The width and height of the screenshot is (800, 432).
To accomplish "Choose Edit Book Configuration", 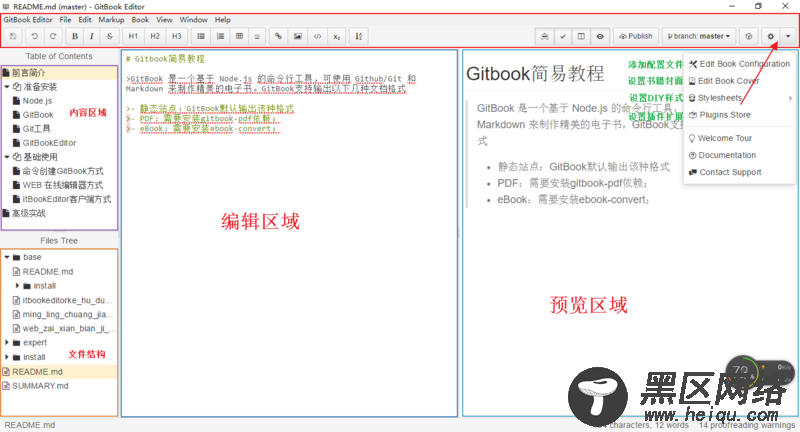I will coord(739,64).
